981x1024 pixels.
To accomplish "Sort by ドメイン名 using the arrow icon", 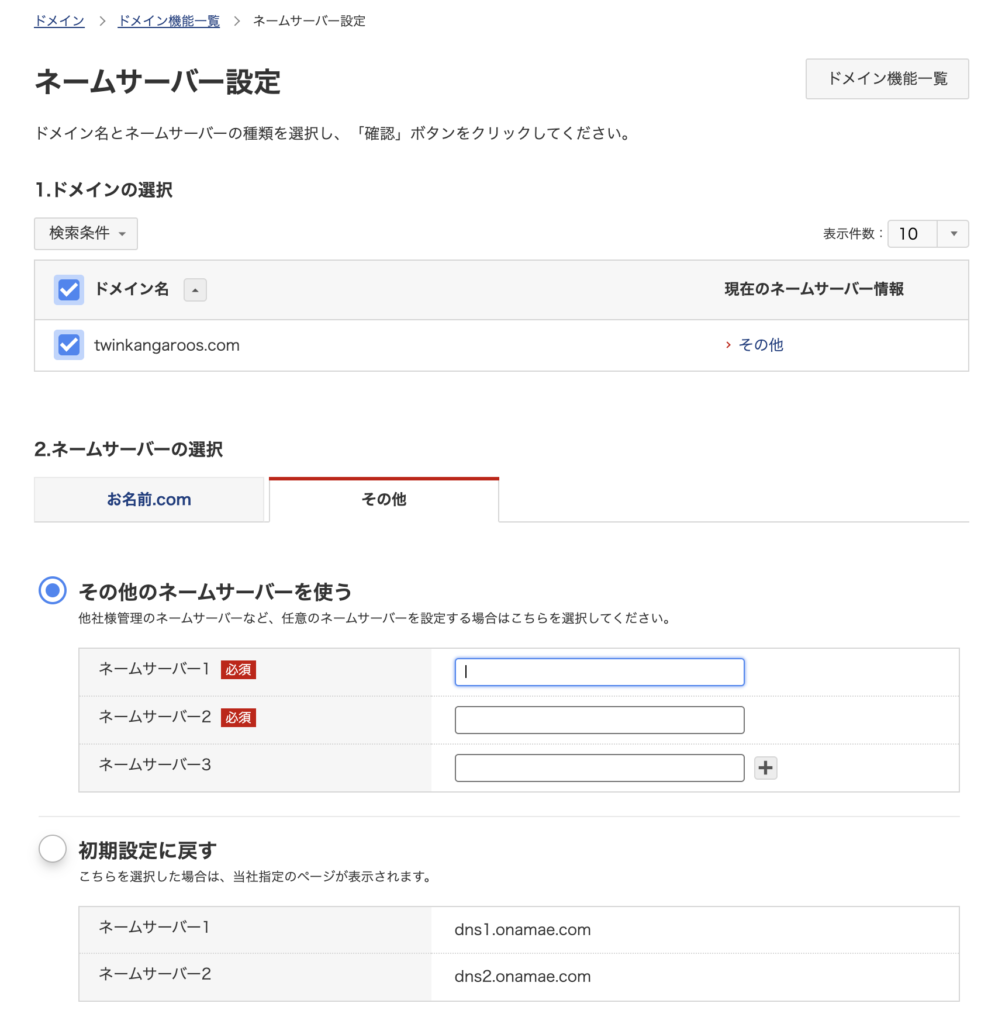I will tap(195, 290).
